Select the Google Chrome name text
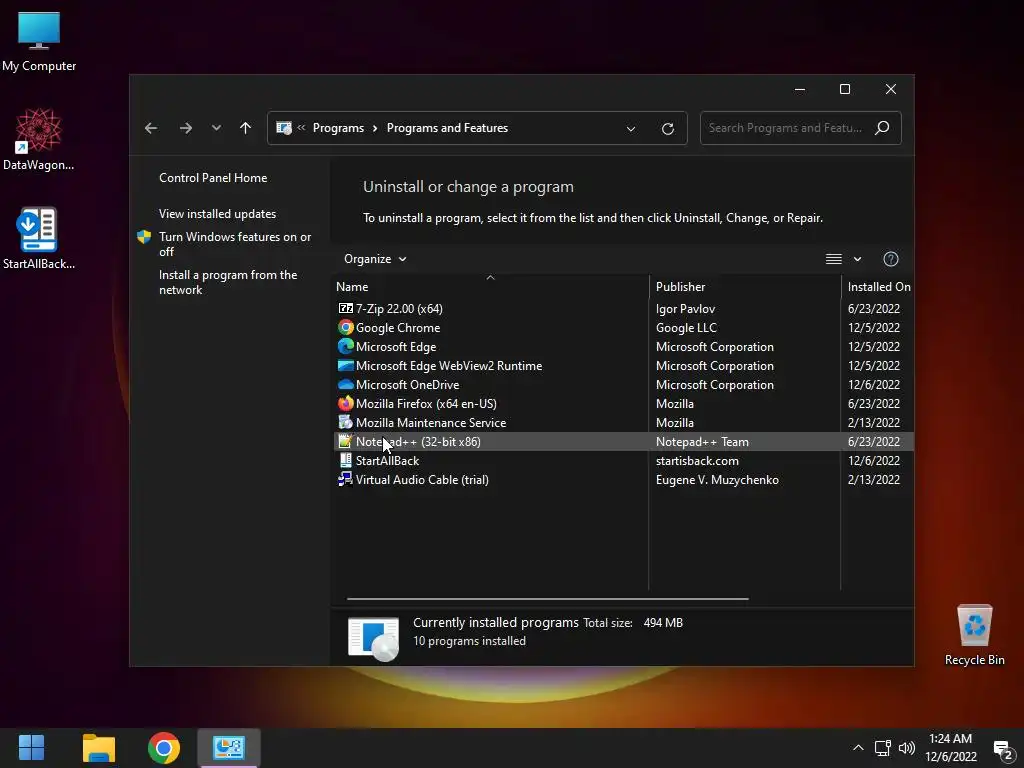Image resolution: width=1024 pixels, height=768 pixels. (x=398, y=327)
